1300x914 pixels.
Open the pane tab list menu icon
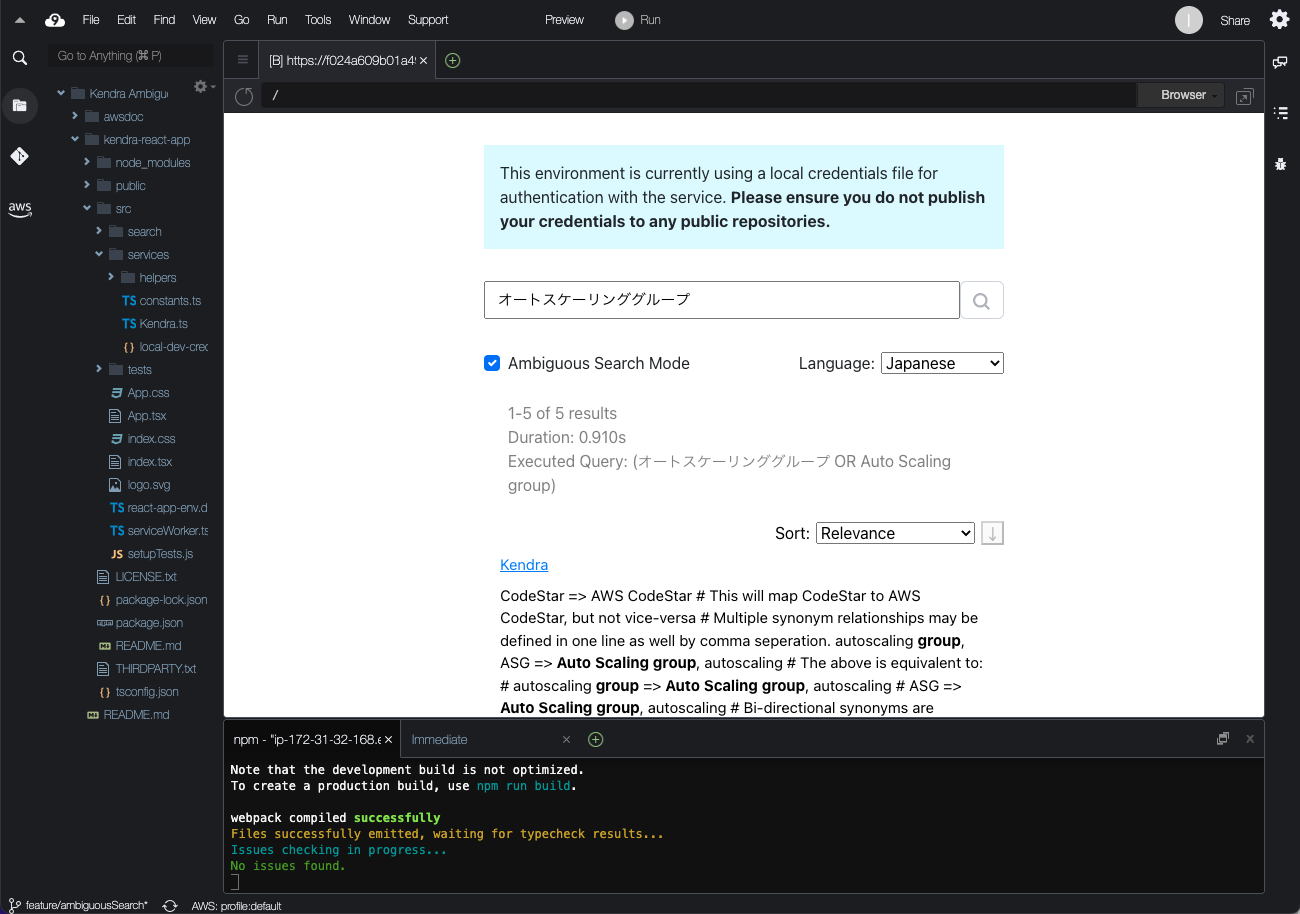coord(242,60)
